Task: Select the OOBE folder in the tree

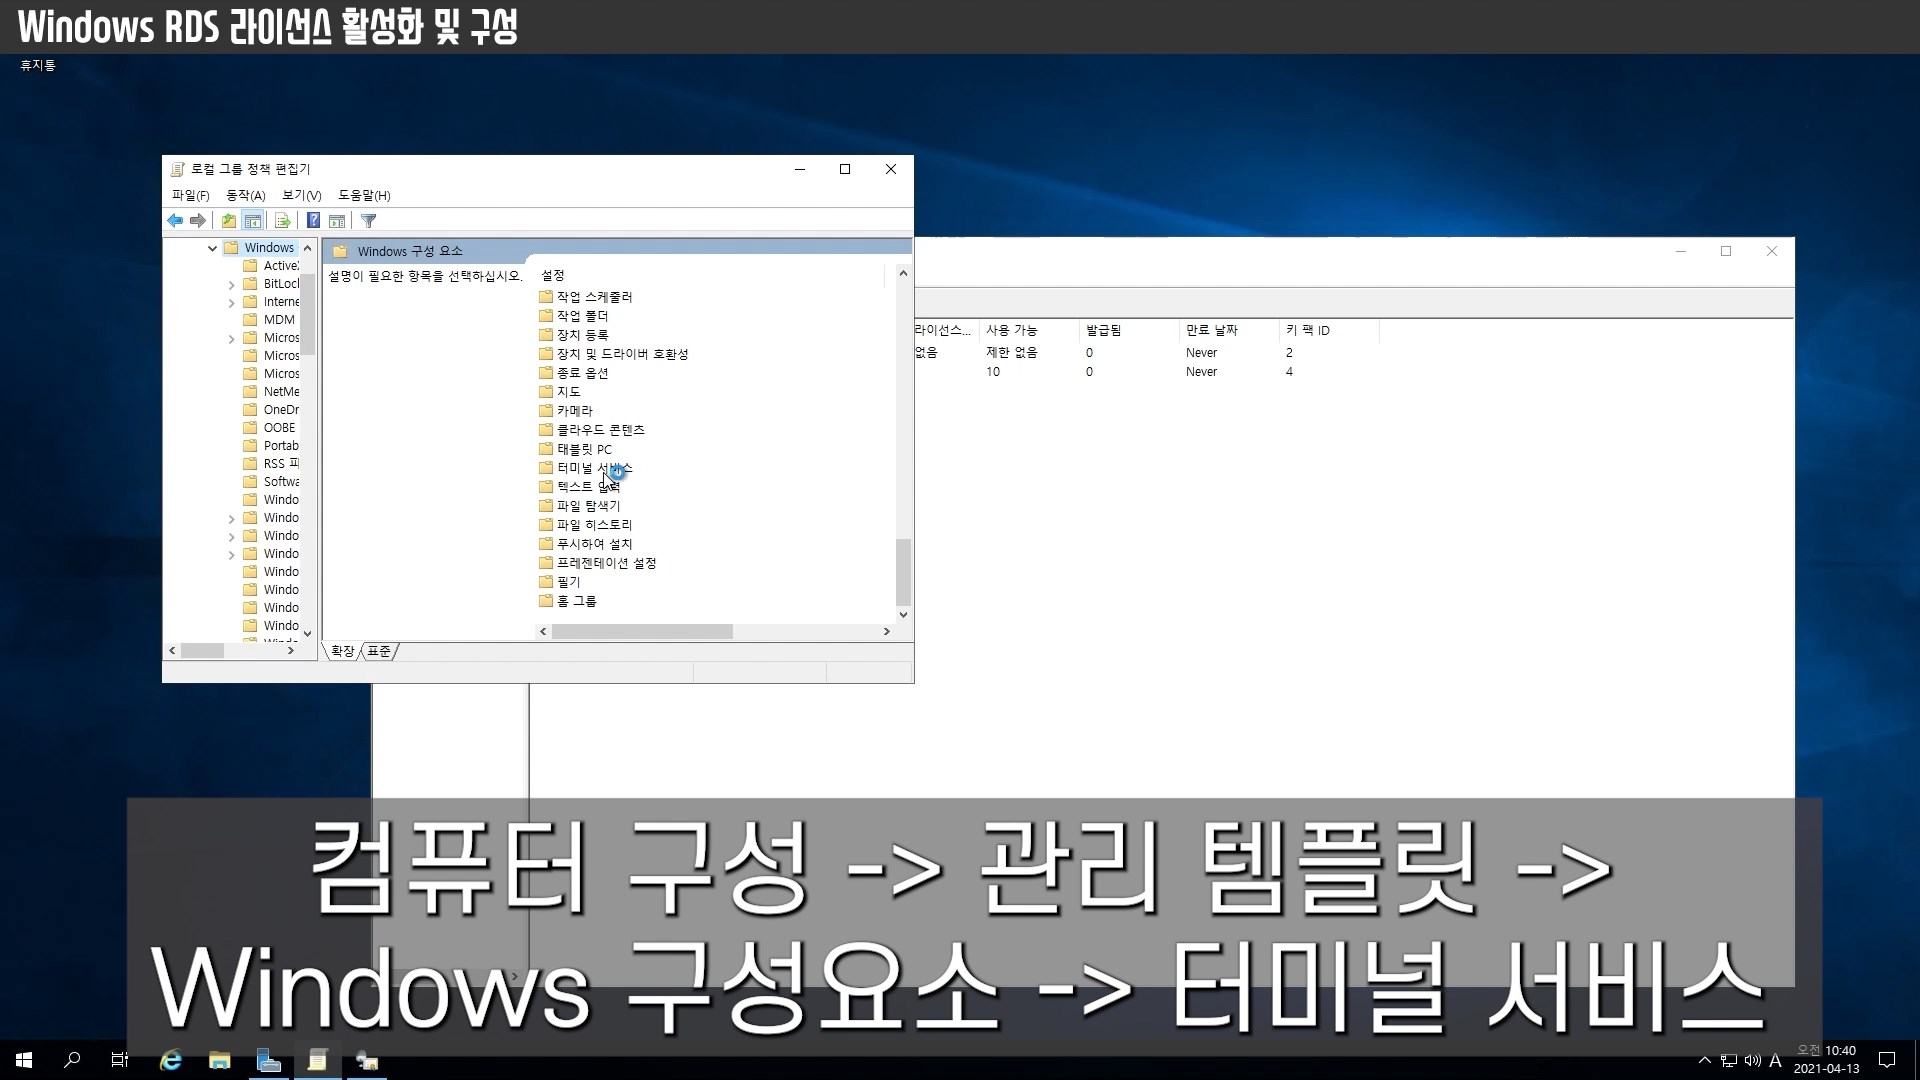Action: click(x=270, y=428)
